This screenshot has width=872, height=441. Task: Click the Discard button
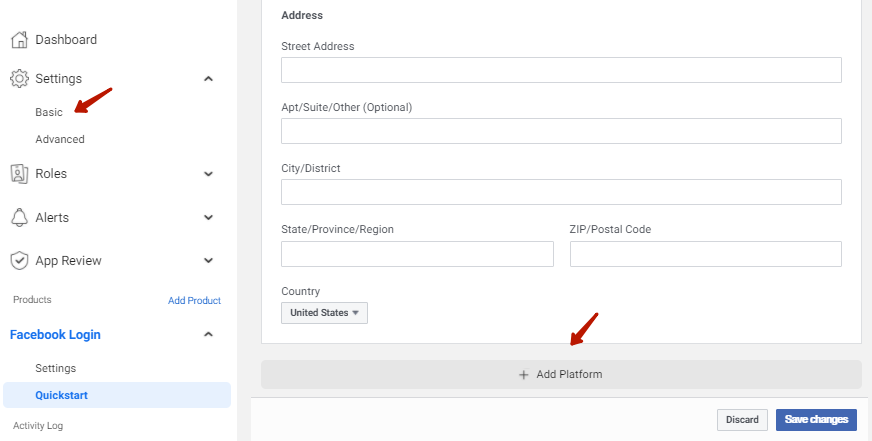[x=742, y=420]
